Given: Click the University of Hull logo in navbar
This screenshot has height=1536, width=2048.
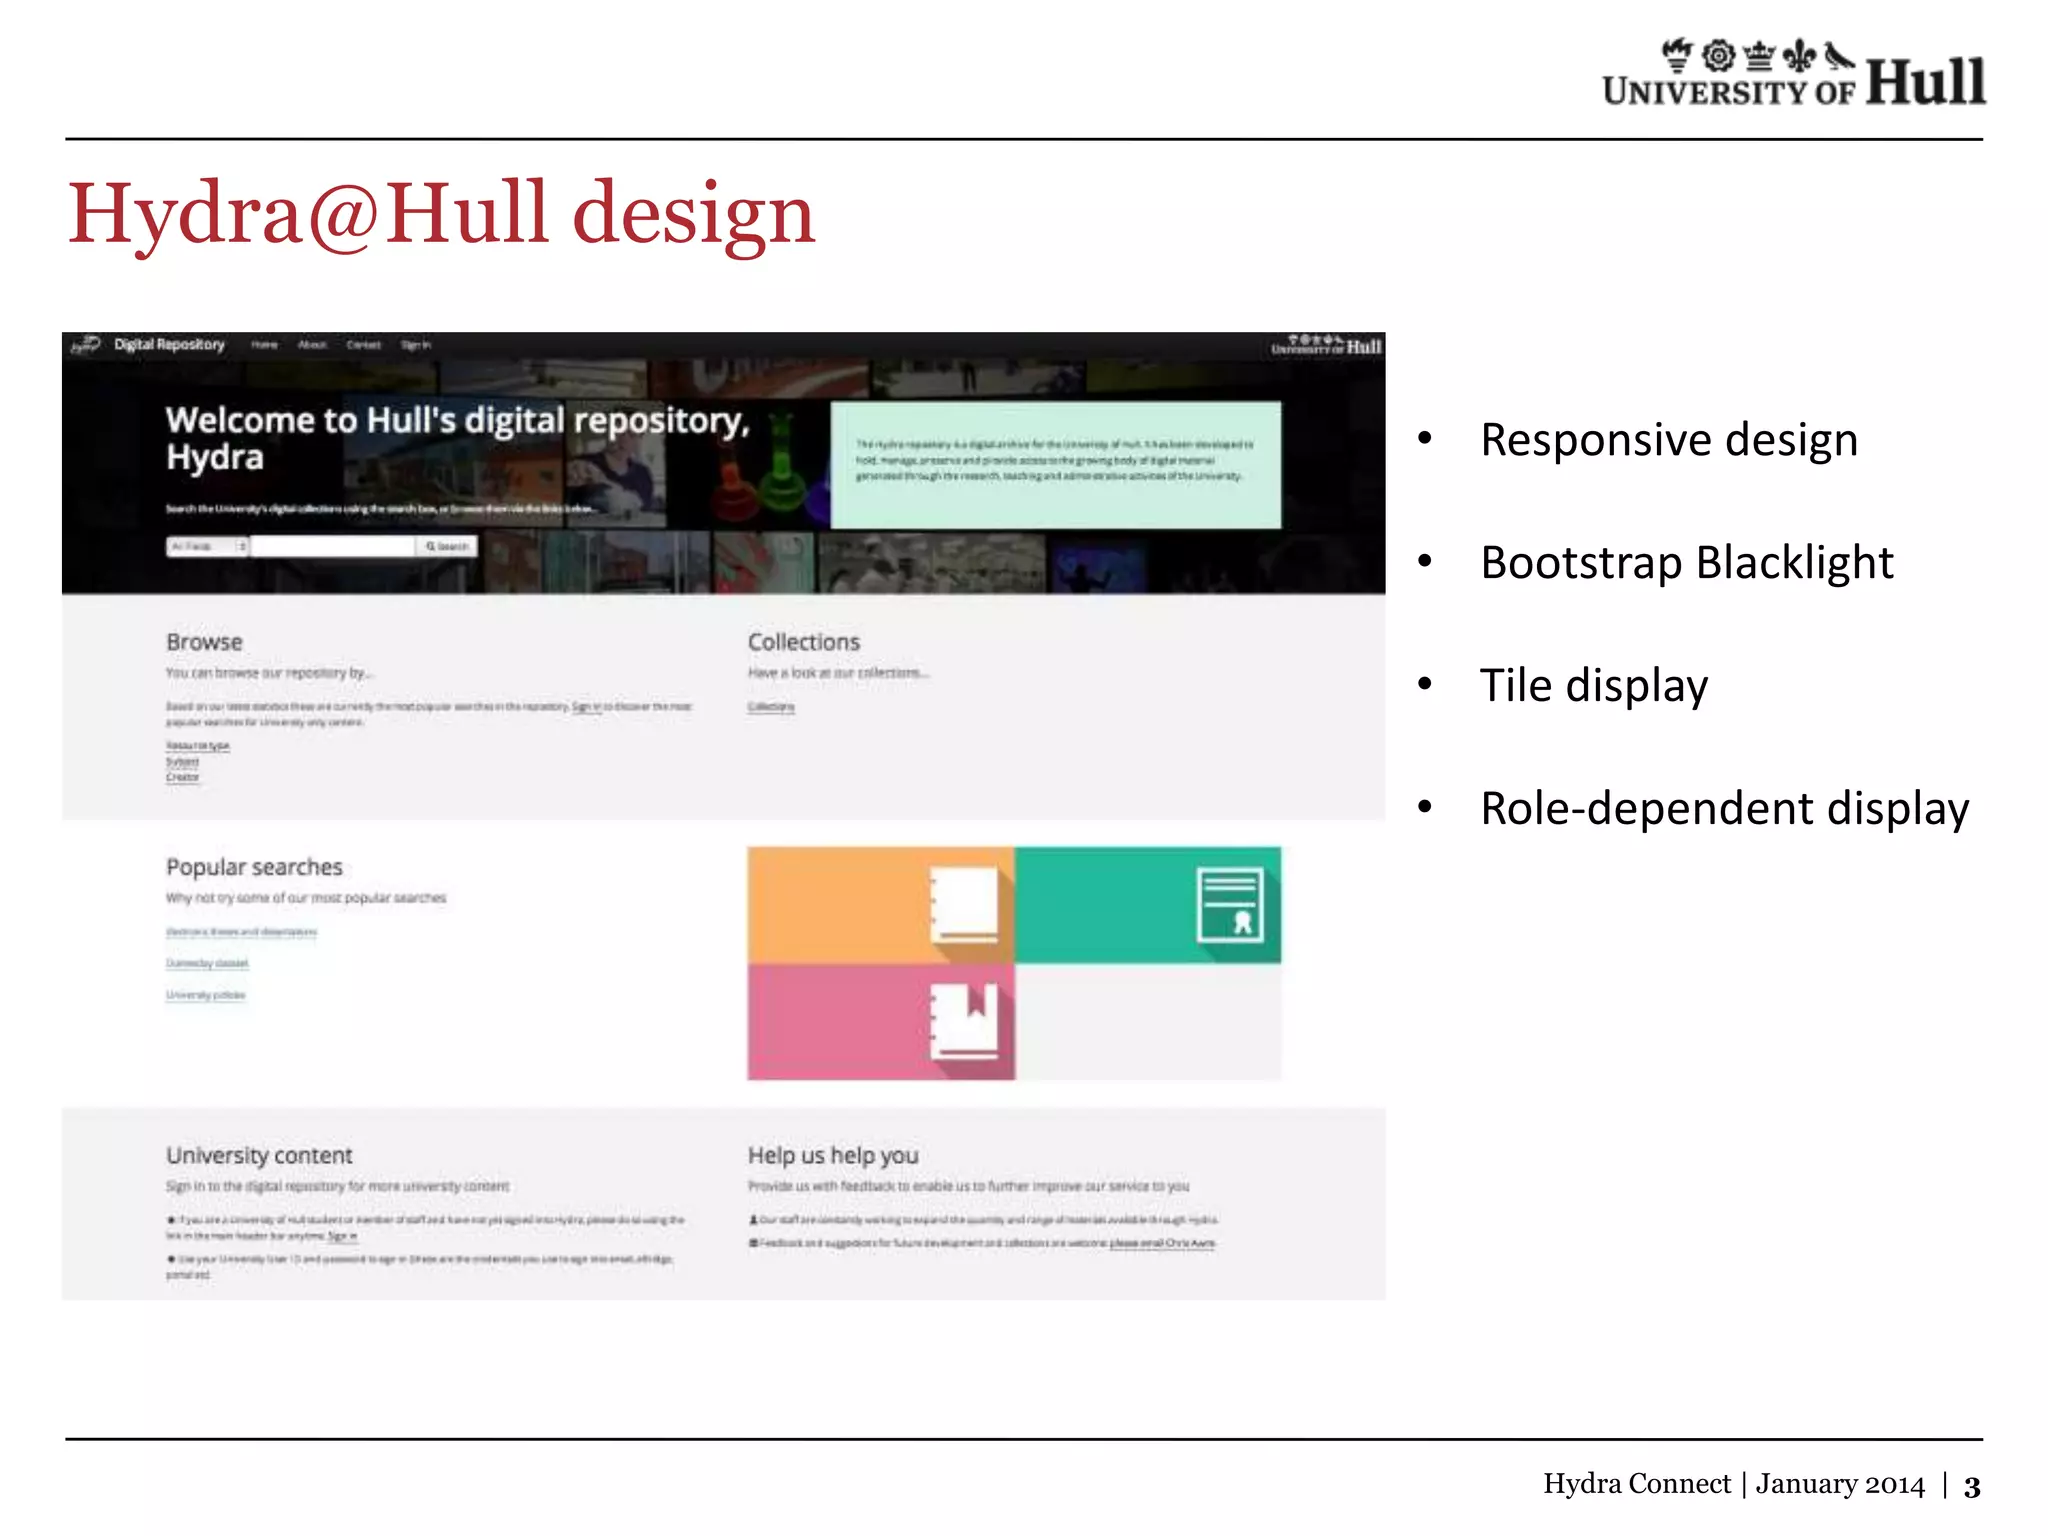Looking at the screenshot, I should (1325, 346).
